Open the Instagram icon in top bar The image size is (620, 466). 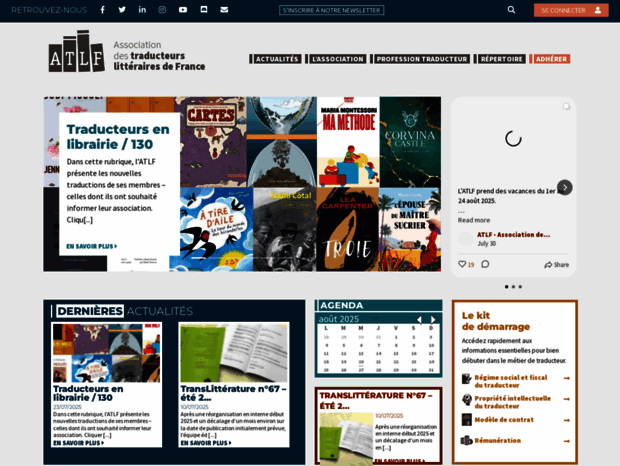tap(162, 10)
